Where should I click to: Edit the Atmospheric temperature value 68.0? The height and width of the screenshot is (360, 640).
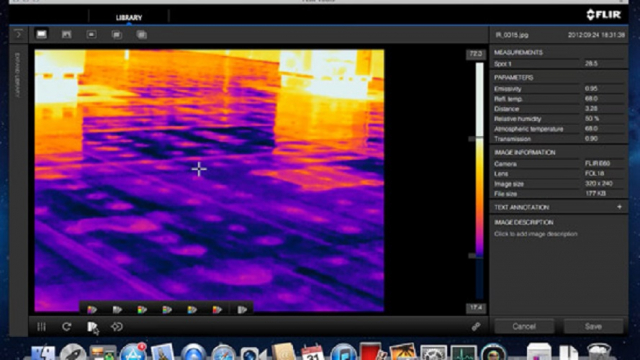click(591, 129)
